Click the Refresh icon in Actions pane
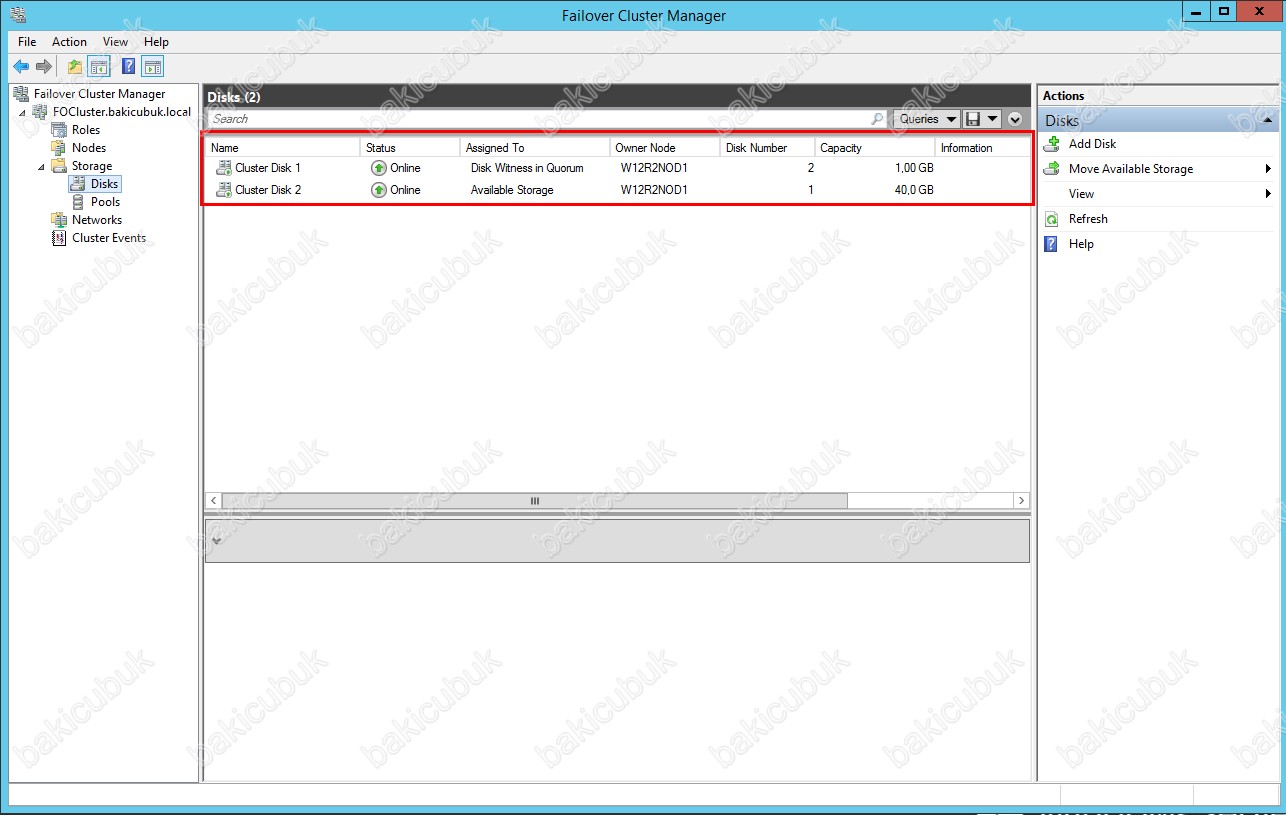Image resolution: width=1286 pixels, height=815 pixels. [x=1051, y=219]
